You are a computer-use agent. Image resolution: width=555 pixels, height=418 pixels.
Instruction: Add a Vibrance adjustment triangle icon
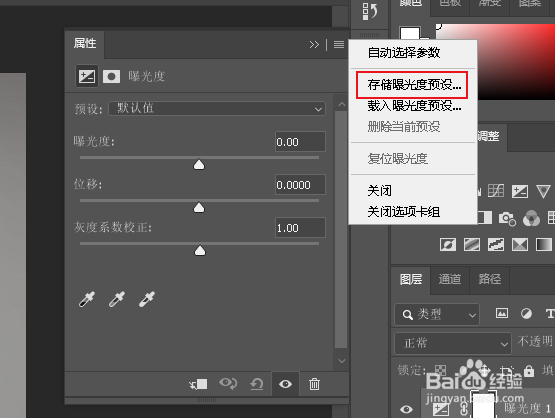(543, 191)
